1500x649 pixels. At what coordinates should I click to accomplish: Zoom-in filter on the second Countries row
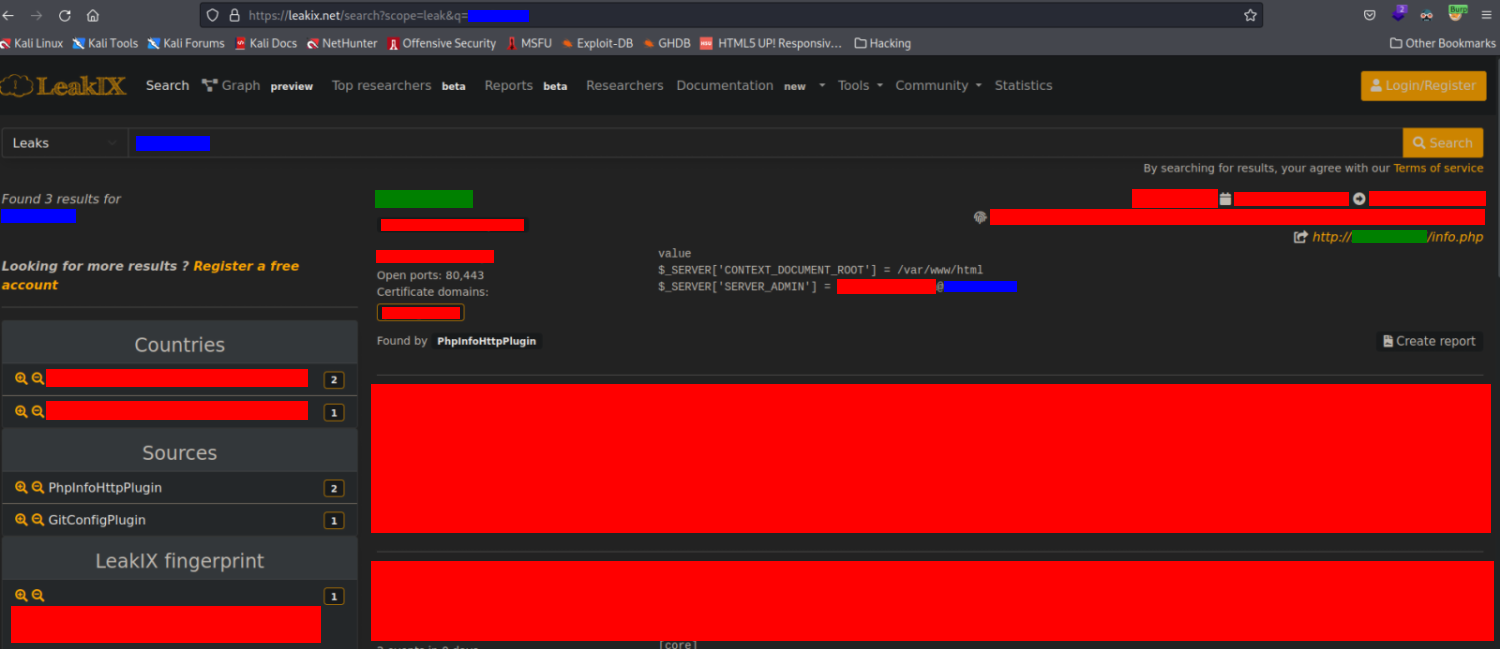point(21,411)
